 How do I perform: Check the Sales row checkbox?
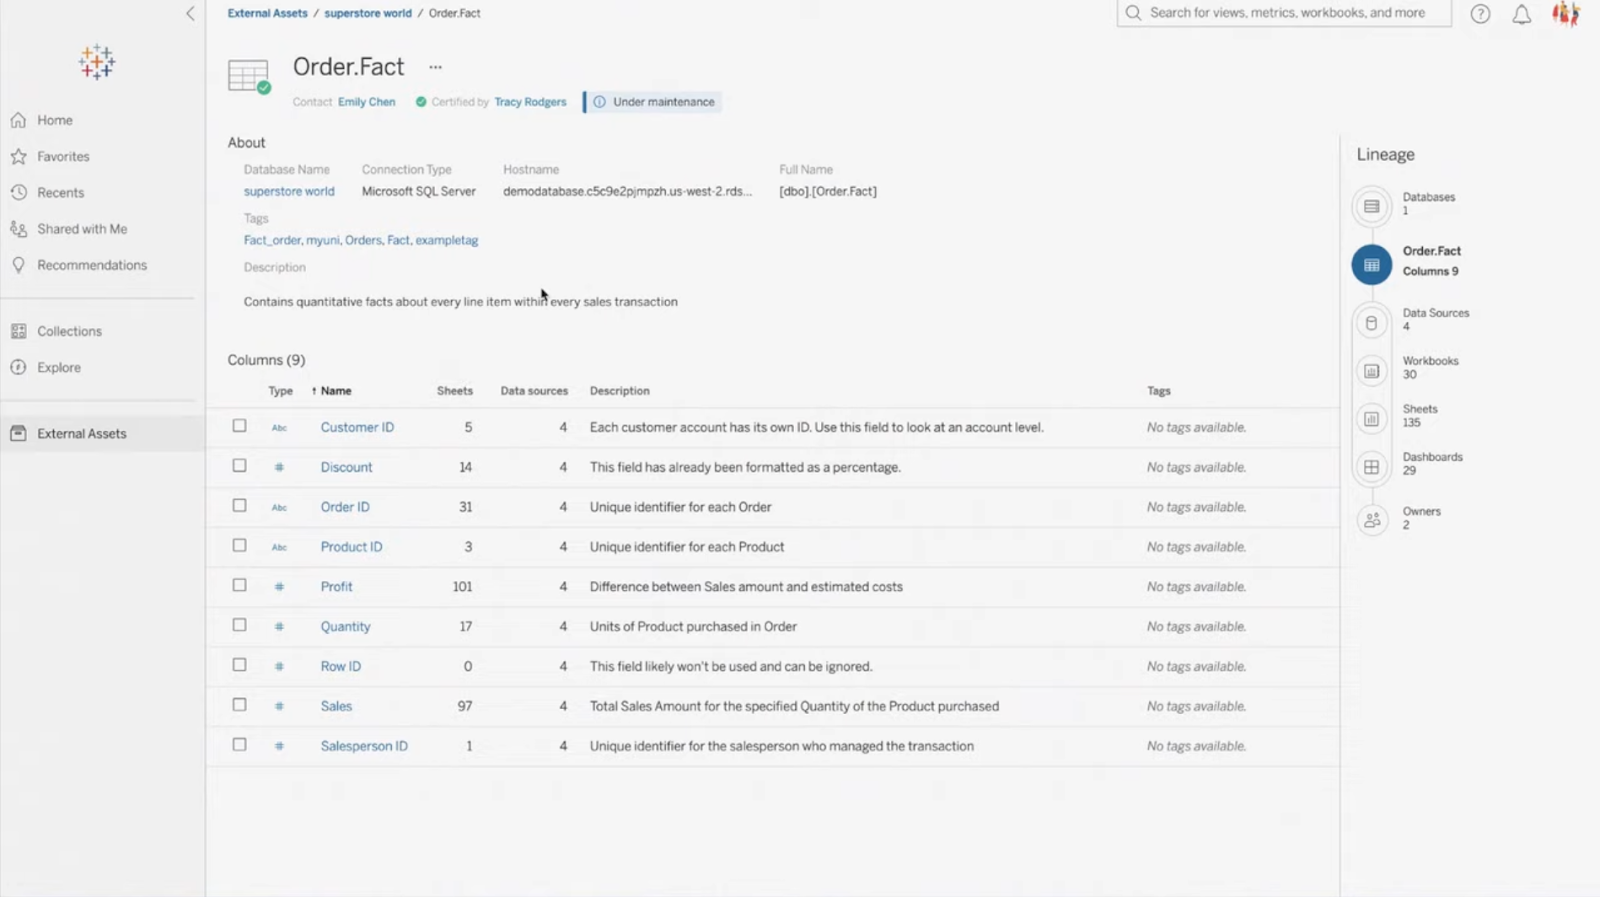(239, 705)
